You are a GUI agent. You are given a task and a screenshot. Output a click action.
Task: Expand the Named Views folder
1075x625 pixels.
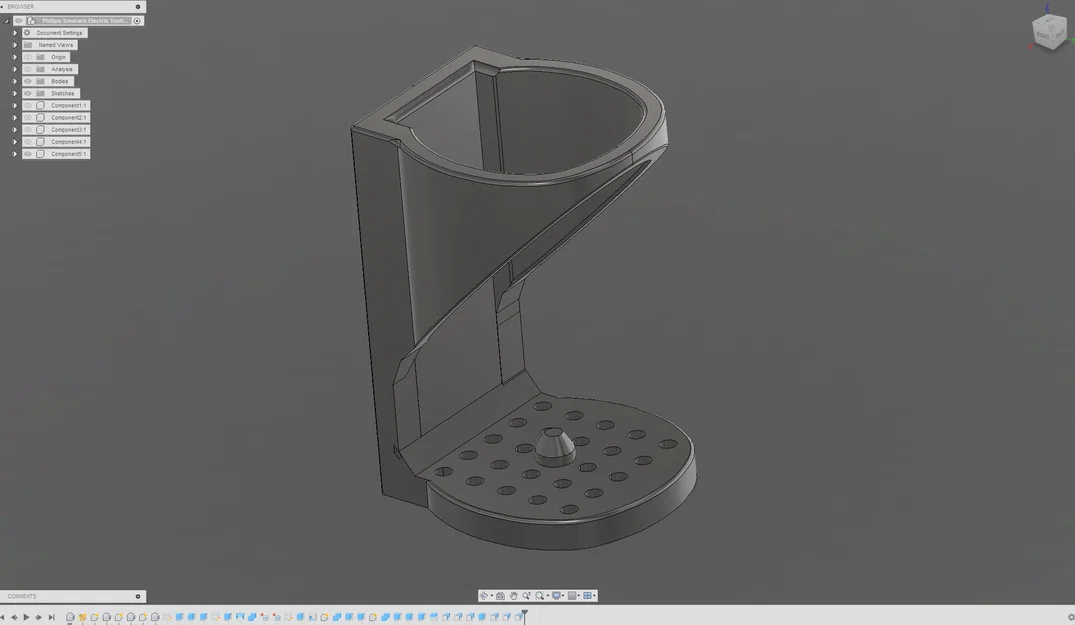[15, 45]
